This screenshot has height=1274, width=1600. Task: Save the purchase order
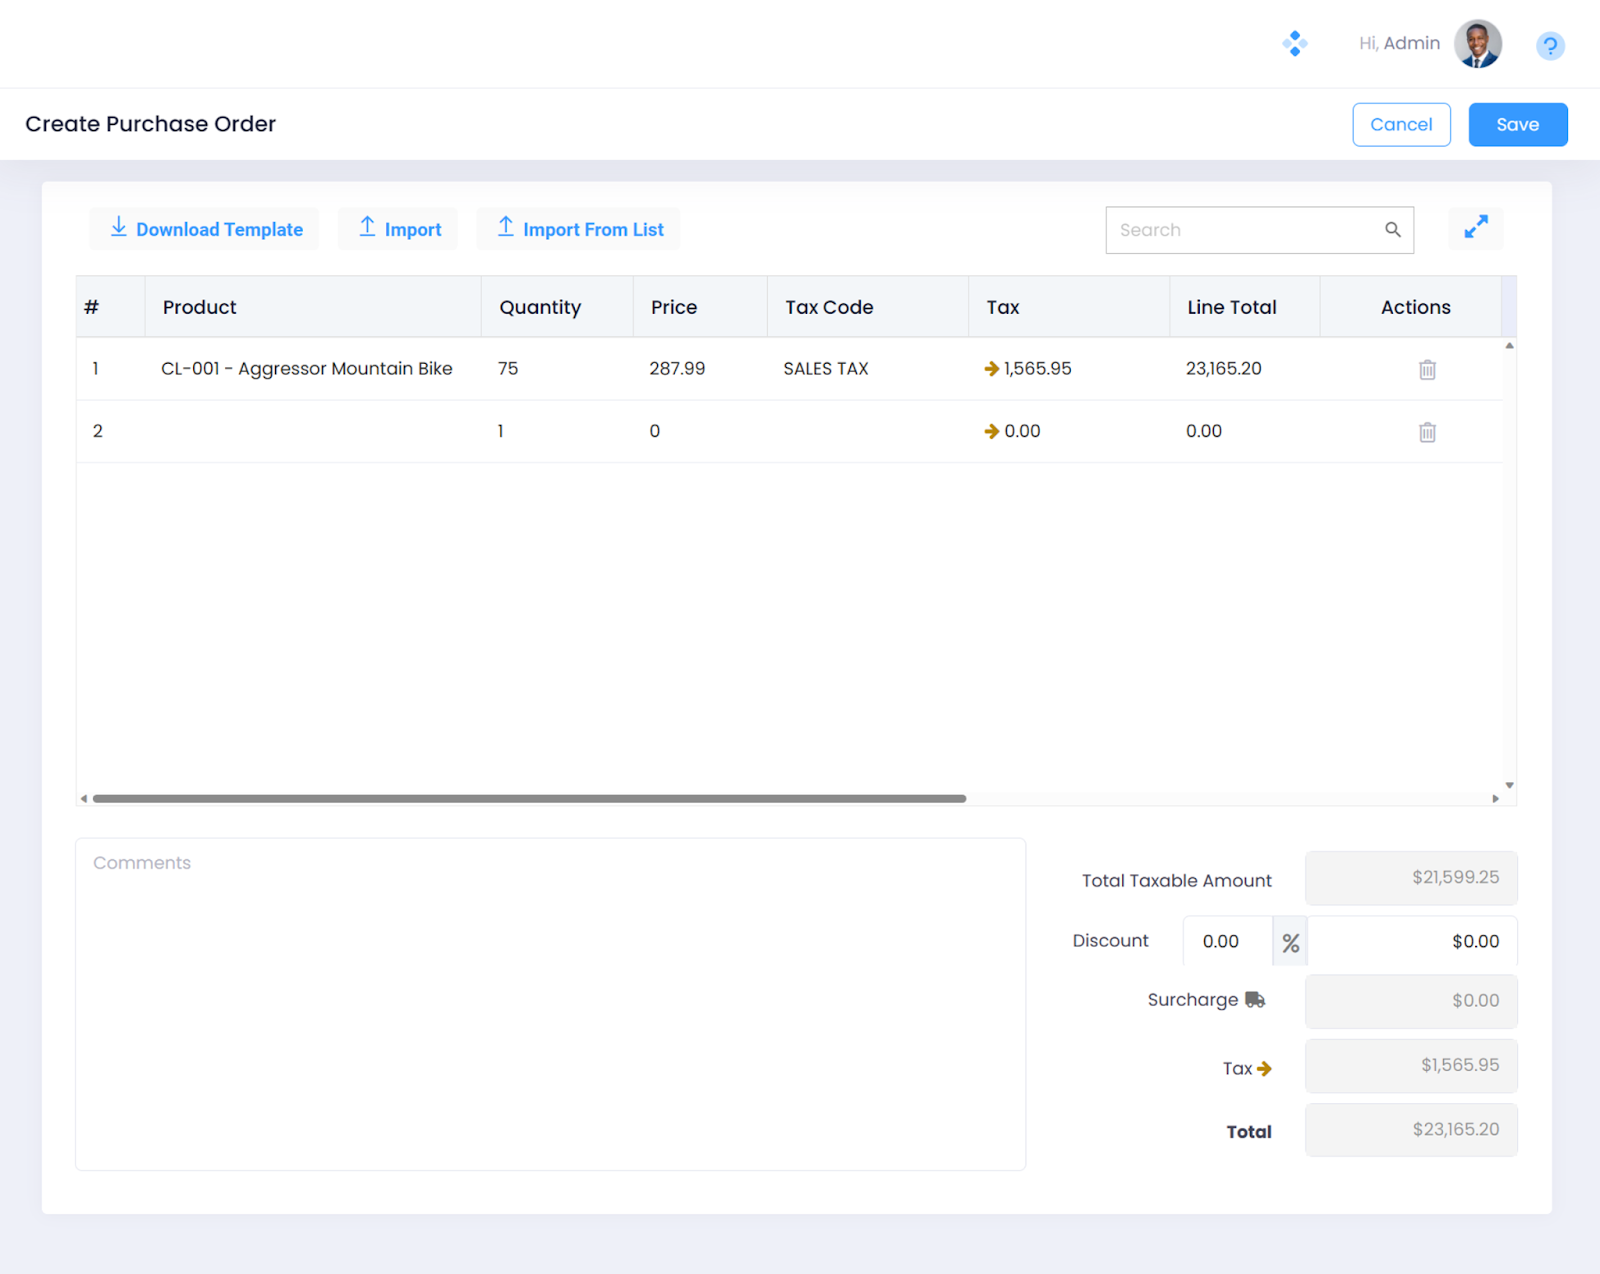(x=1517, y=125)
